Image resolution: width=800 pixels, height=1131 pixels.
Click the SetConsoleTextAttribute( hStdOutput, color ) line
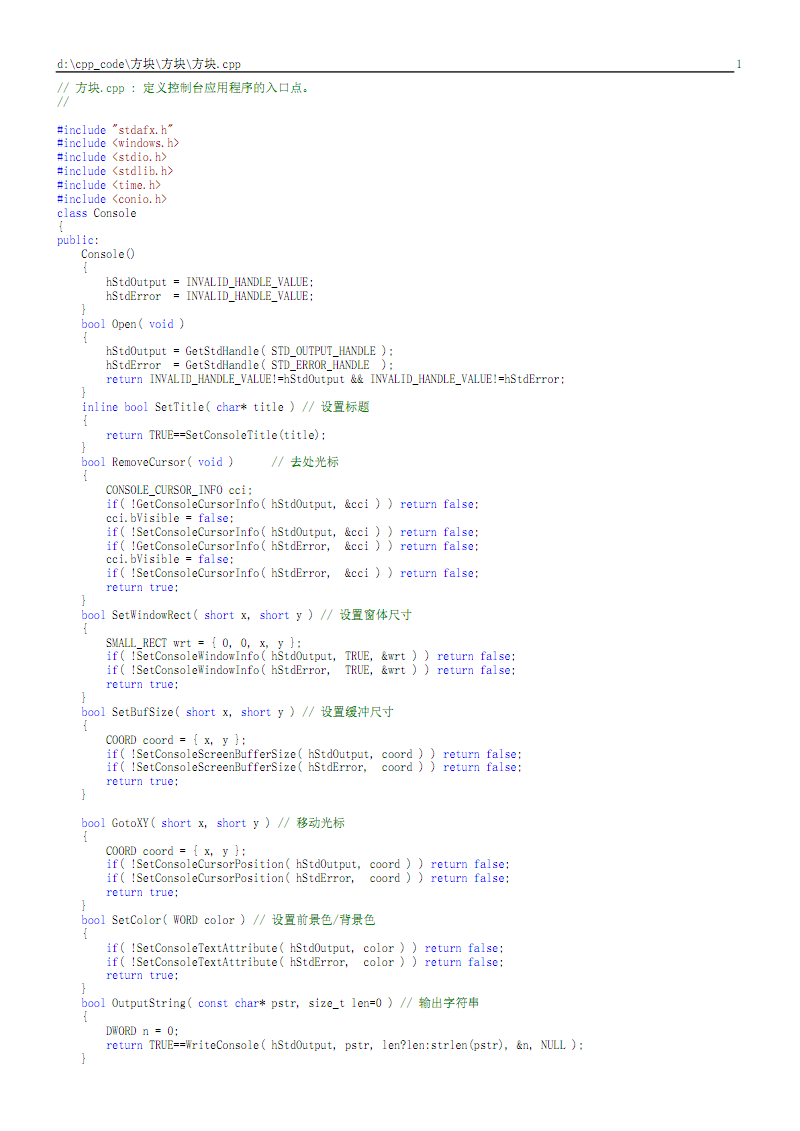(304, 948)
